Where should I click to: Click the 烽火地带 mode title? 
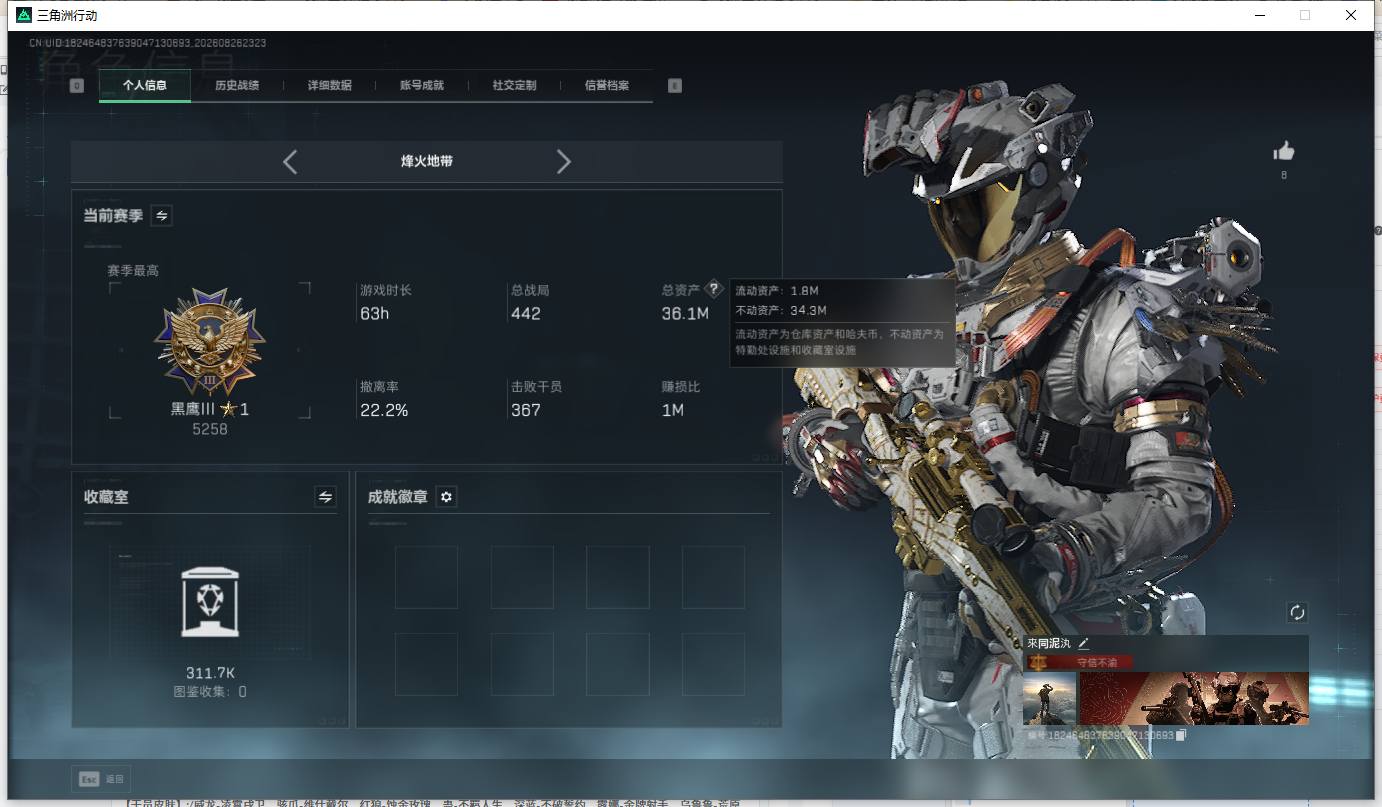tap(427, 161)
